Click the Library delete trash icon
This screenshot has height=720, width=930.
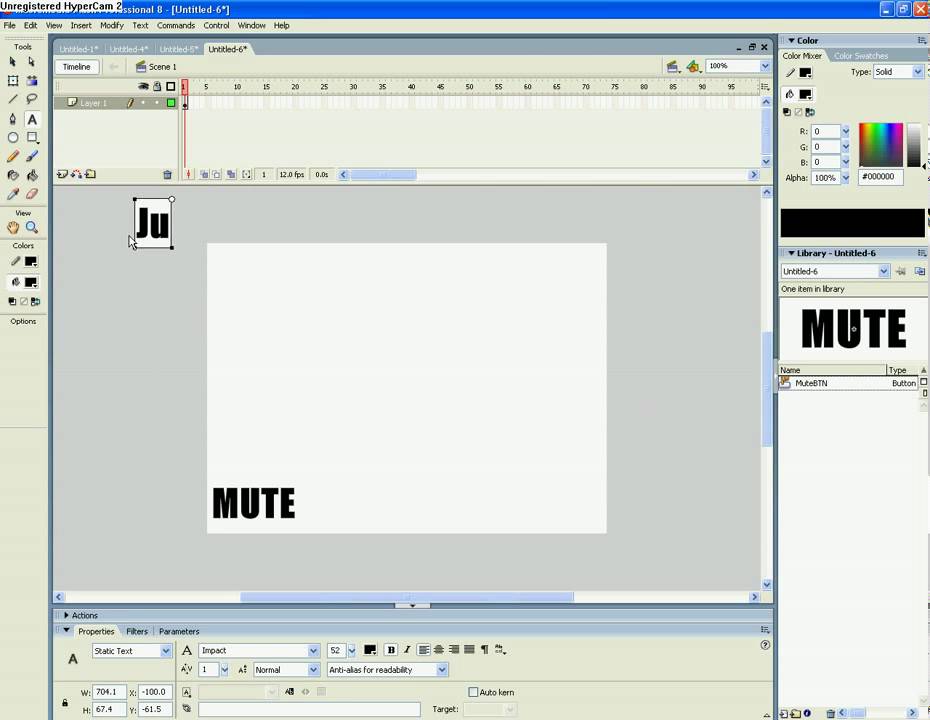pyautogui.click(x=831, y=713)
